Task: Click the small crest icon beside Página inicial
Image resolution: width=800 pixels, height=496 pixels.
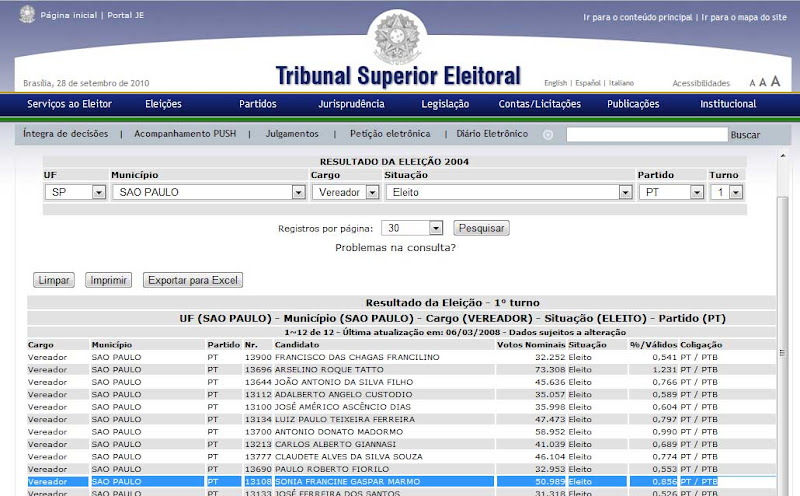Action: tap(27, 14)
